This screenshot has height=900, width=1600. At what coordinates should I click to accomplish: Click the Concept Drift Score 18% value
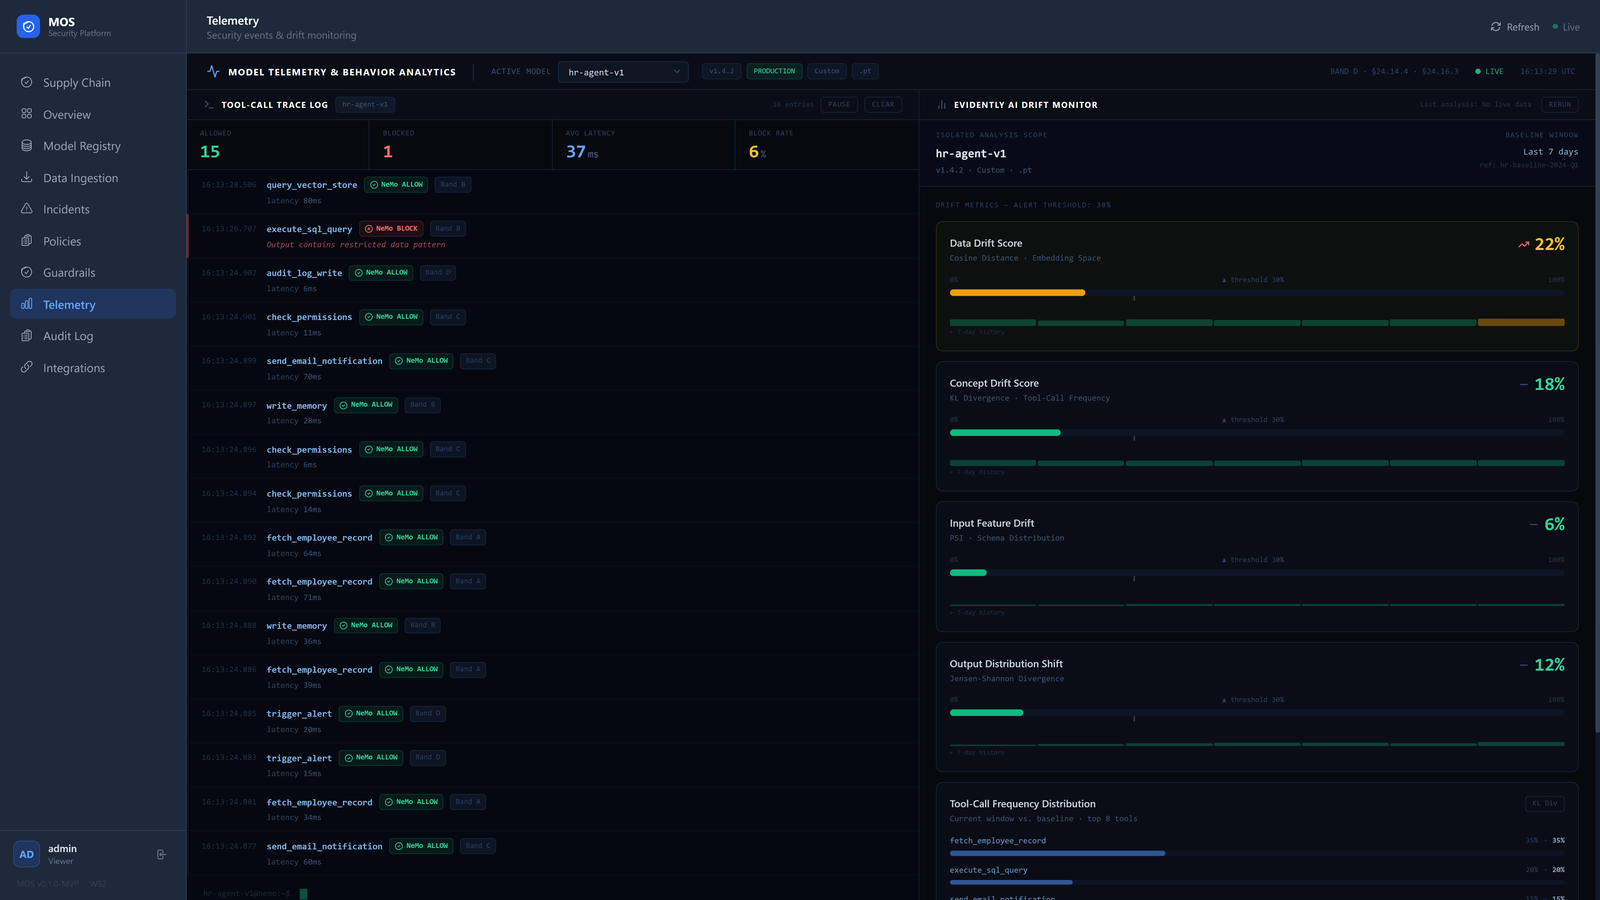tap(1549, 384)
